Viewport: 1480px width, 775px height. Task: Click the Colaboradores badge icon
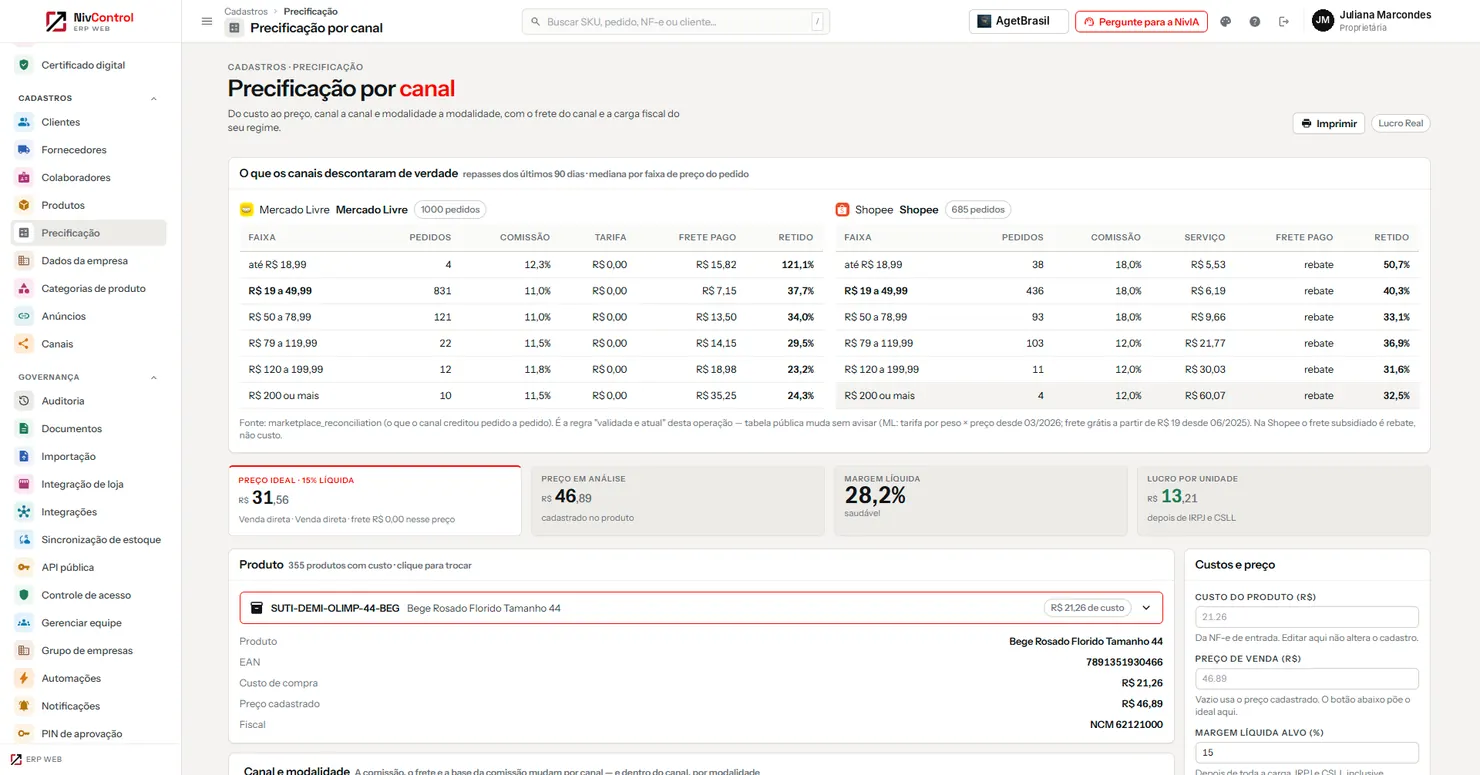[24, 178]
